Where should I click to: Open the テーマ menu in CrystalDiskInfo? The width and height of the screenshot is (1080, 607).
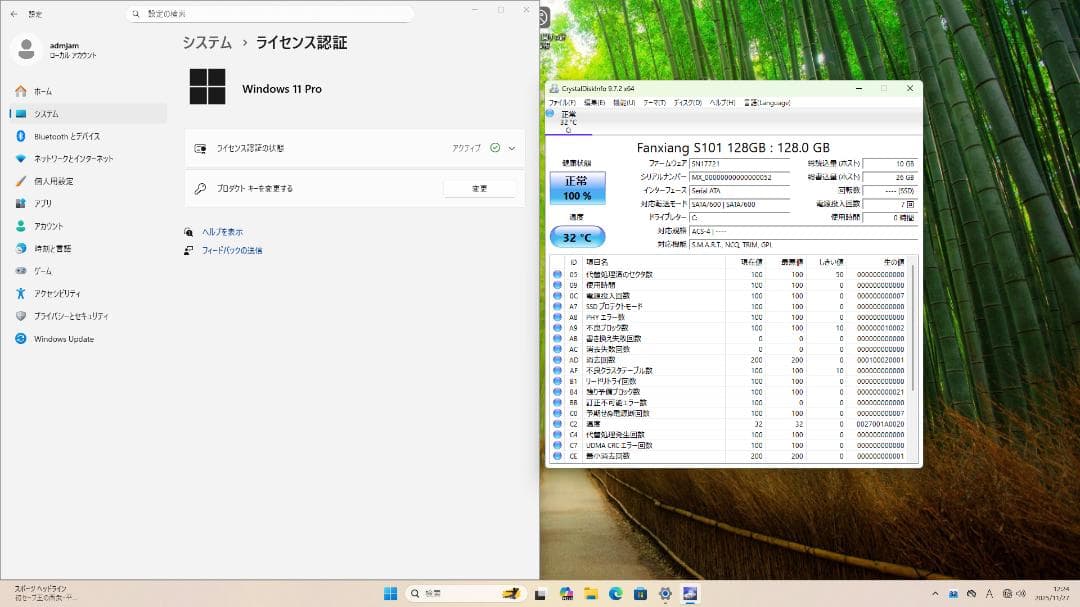(x=654, y=102)
